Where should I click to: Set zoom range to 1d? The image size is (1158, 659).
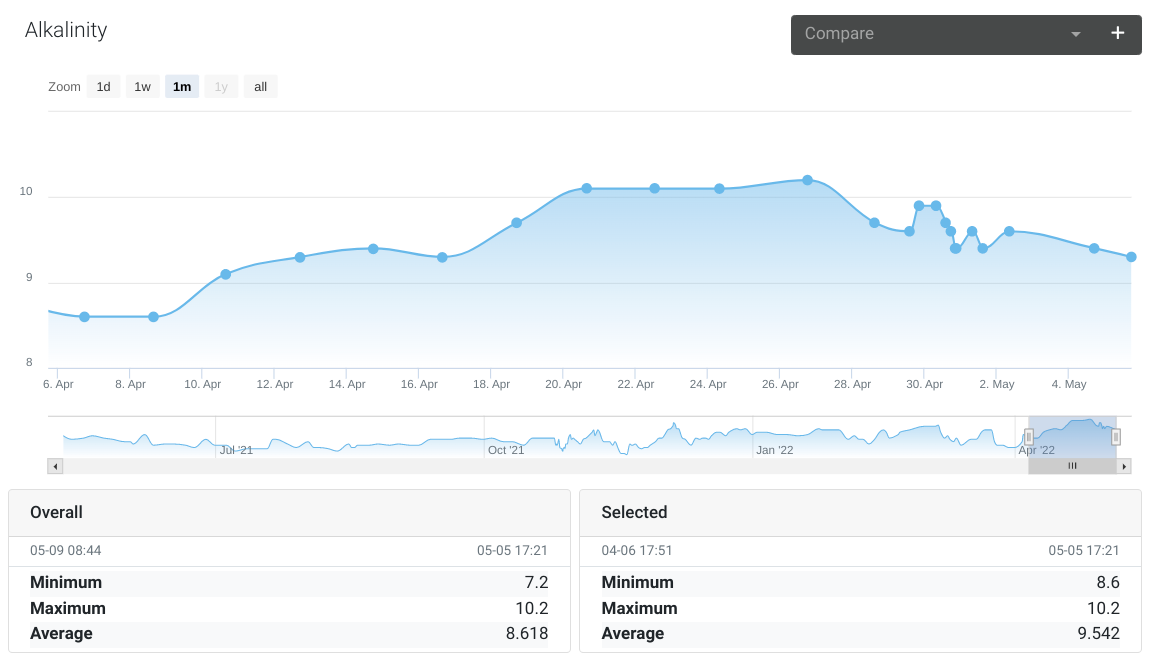pos(103,86)
